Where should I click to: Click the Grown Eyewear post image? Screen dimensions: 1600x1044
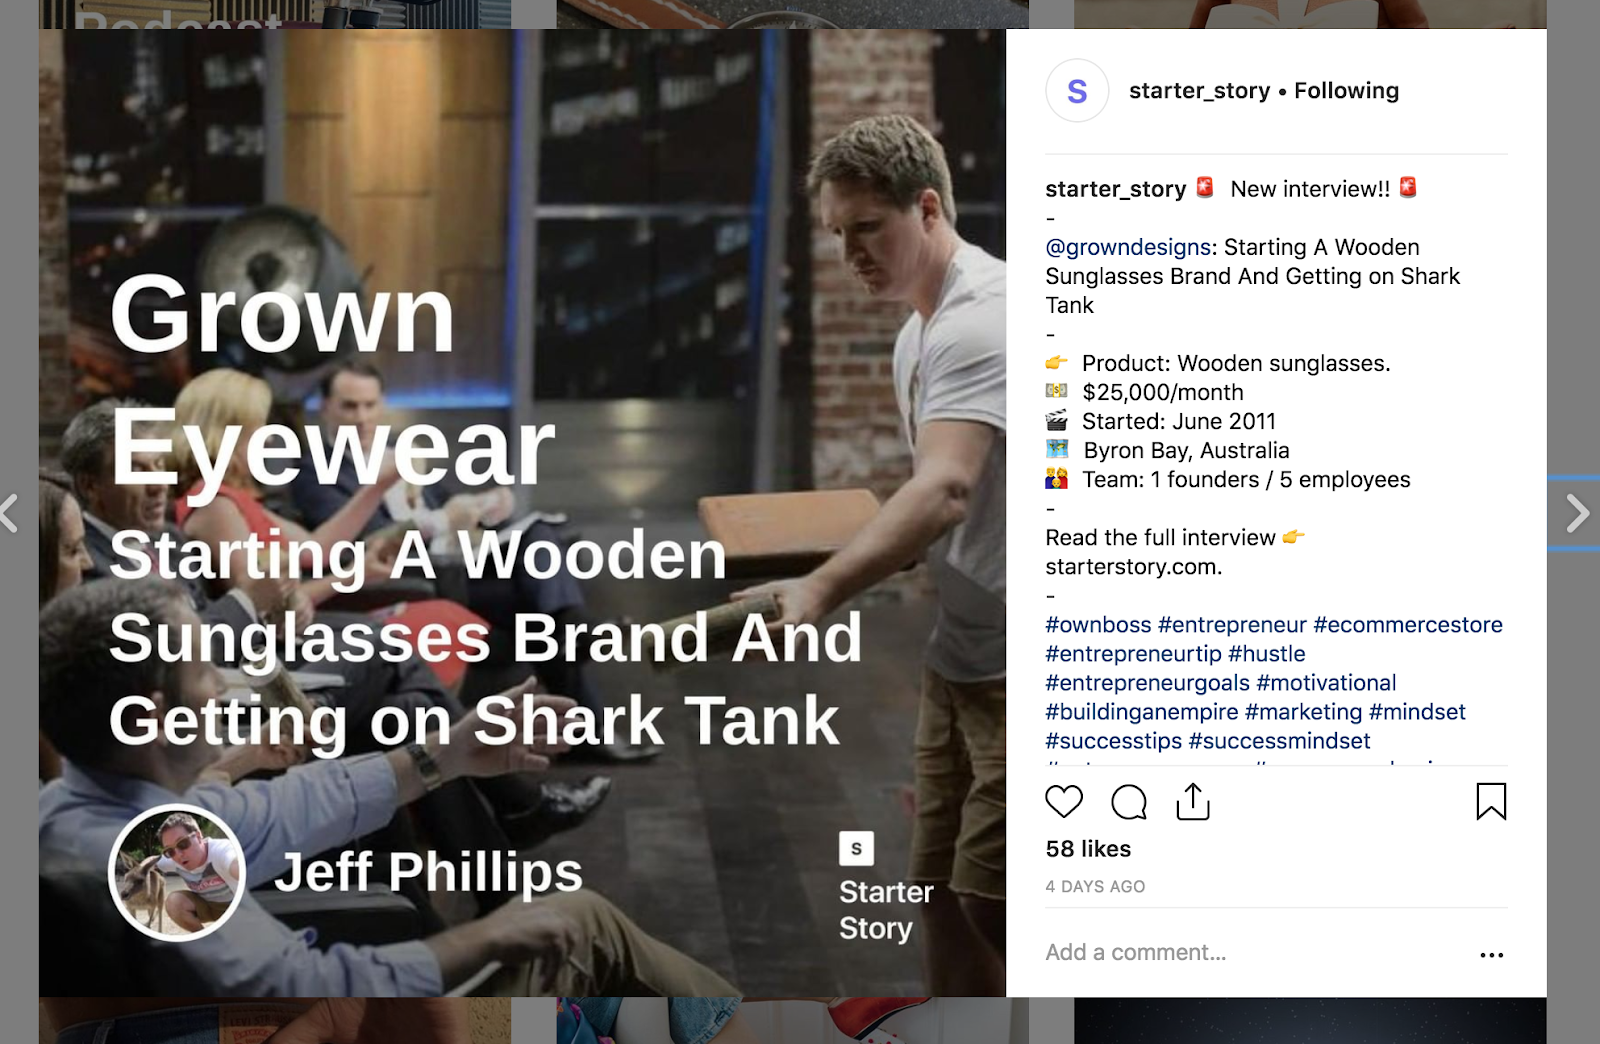point(522,513)
